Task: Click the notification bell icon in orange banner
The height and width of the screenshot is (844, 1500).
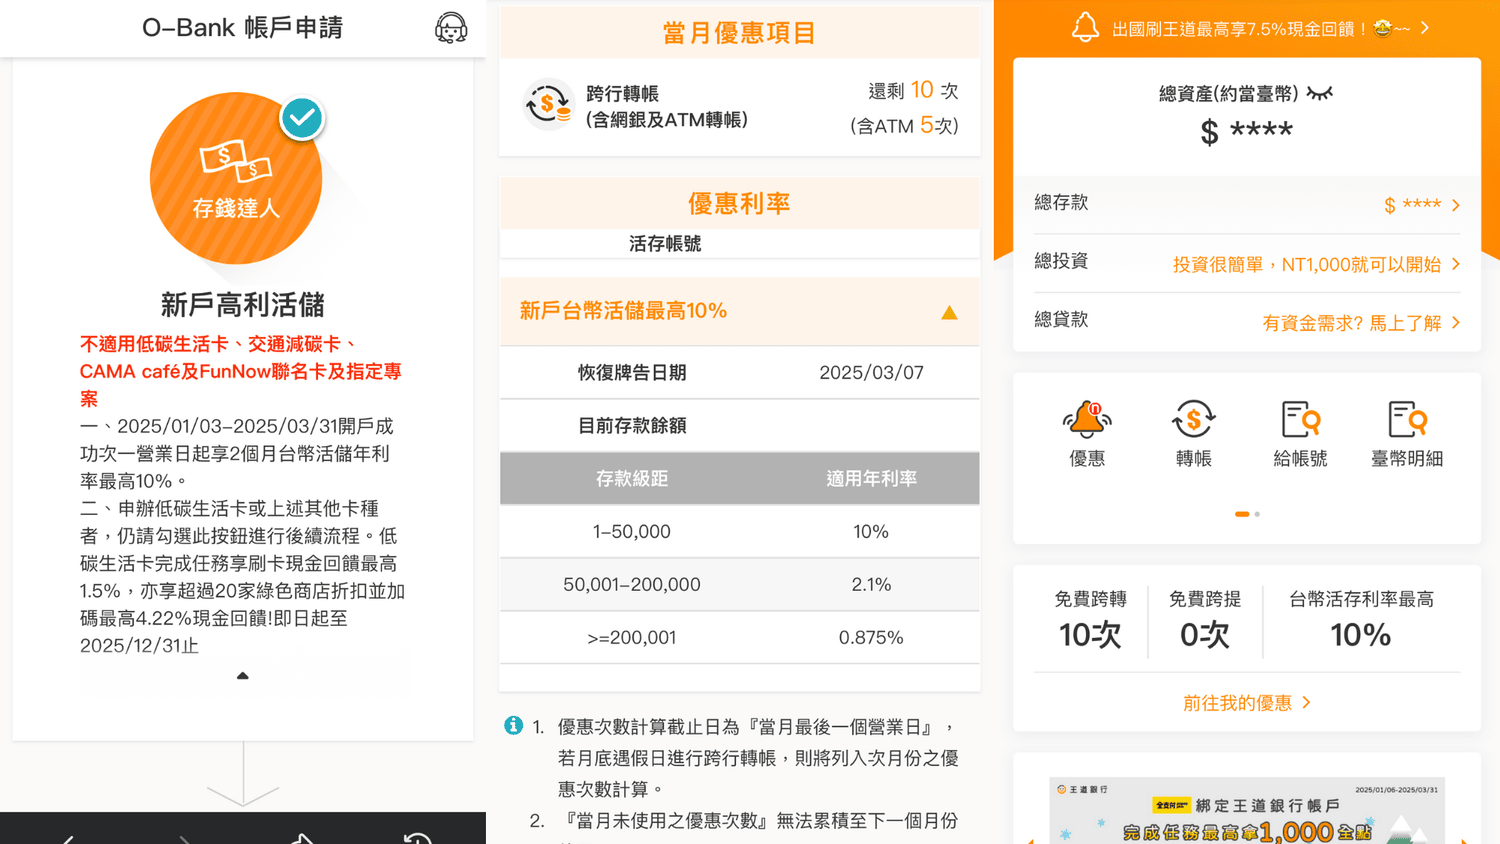Action: (1085, 28)
